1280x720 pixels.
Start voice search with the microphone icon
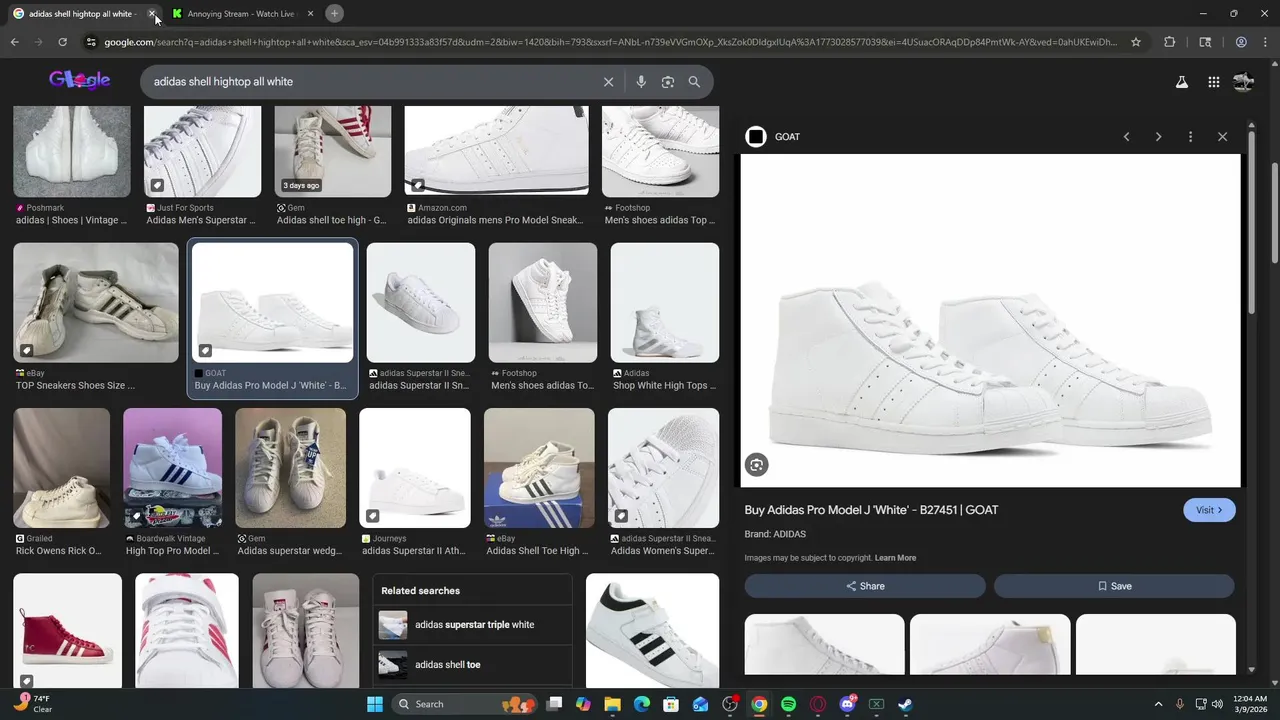point(641,82)
